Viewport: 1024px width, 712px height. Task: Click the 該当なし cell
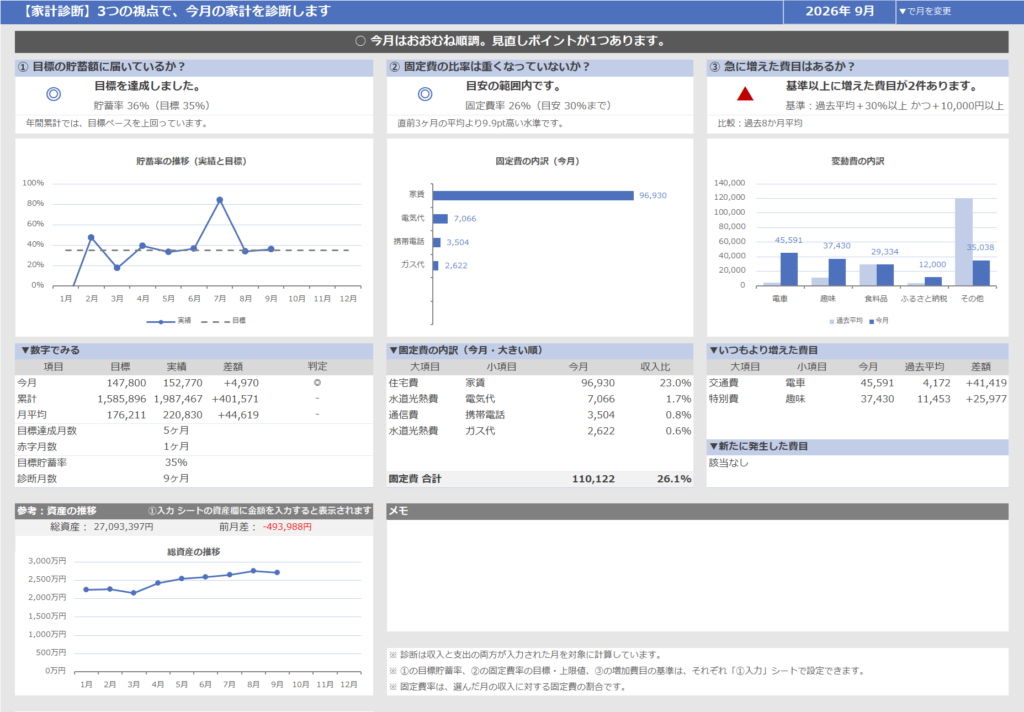729,462
